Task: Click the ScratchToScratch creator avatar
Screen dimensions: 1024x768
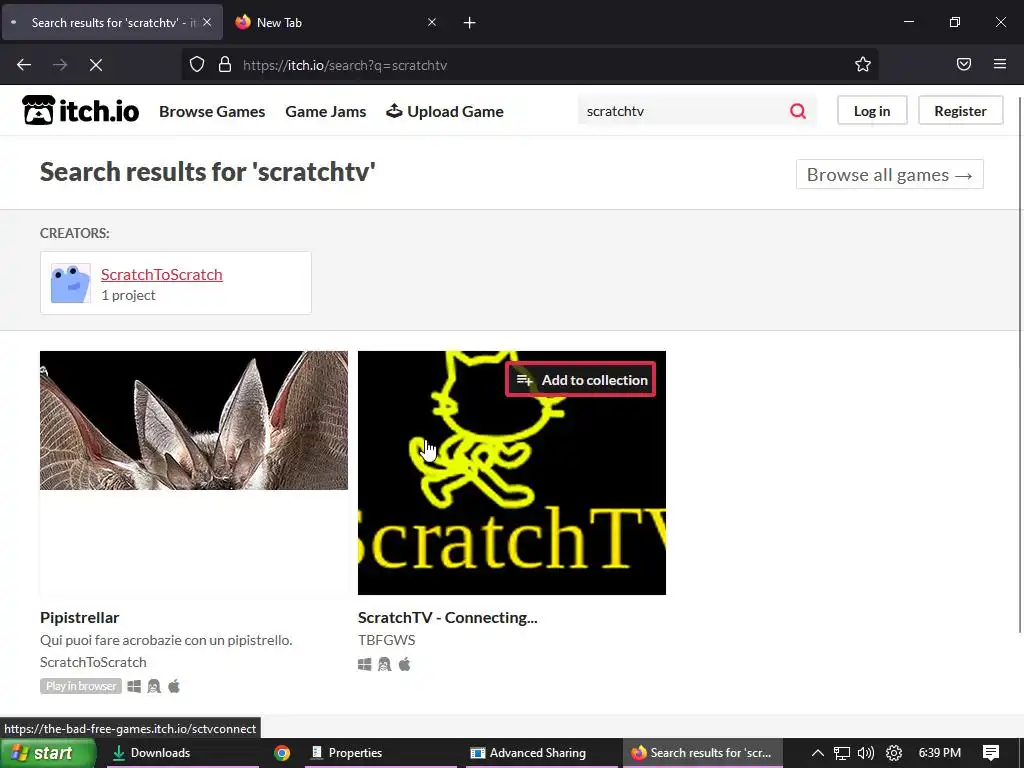Action: (71, 283)
